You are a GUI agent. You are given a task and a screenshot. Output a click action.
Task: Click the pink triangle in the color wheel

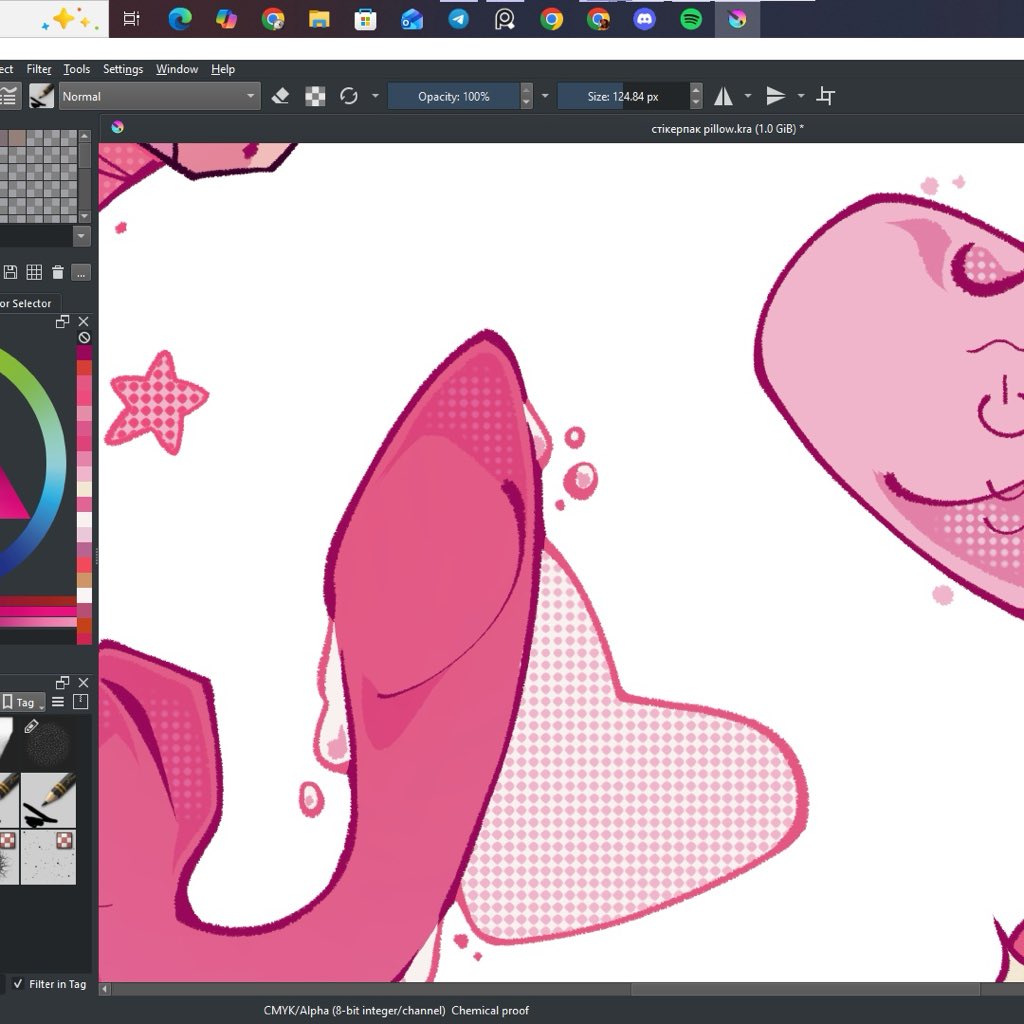(x=12, y=498)
